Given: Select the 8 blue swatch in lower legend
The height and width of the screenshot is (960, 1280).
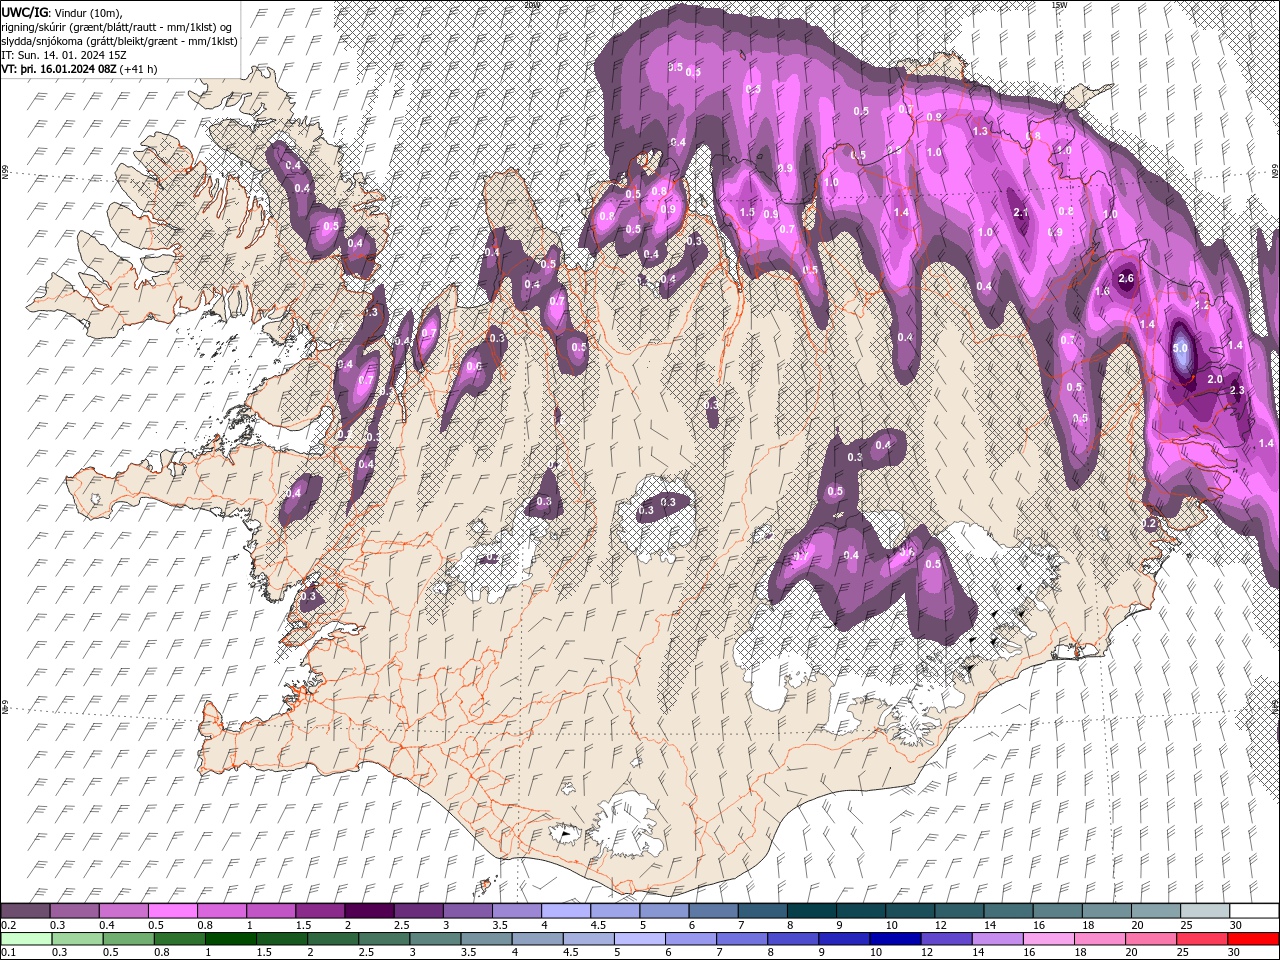Looking at the screenshot, I should 794,938.
